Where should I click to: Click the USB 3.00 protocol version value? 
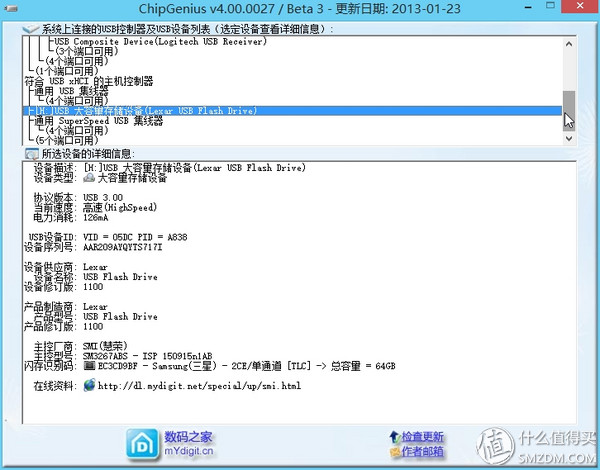pyautogui.click(x=103, y=197)
